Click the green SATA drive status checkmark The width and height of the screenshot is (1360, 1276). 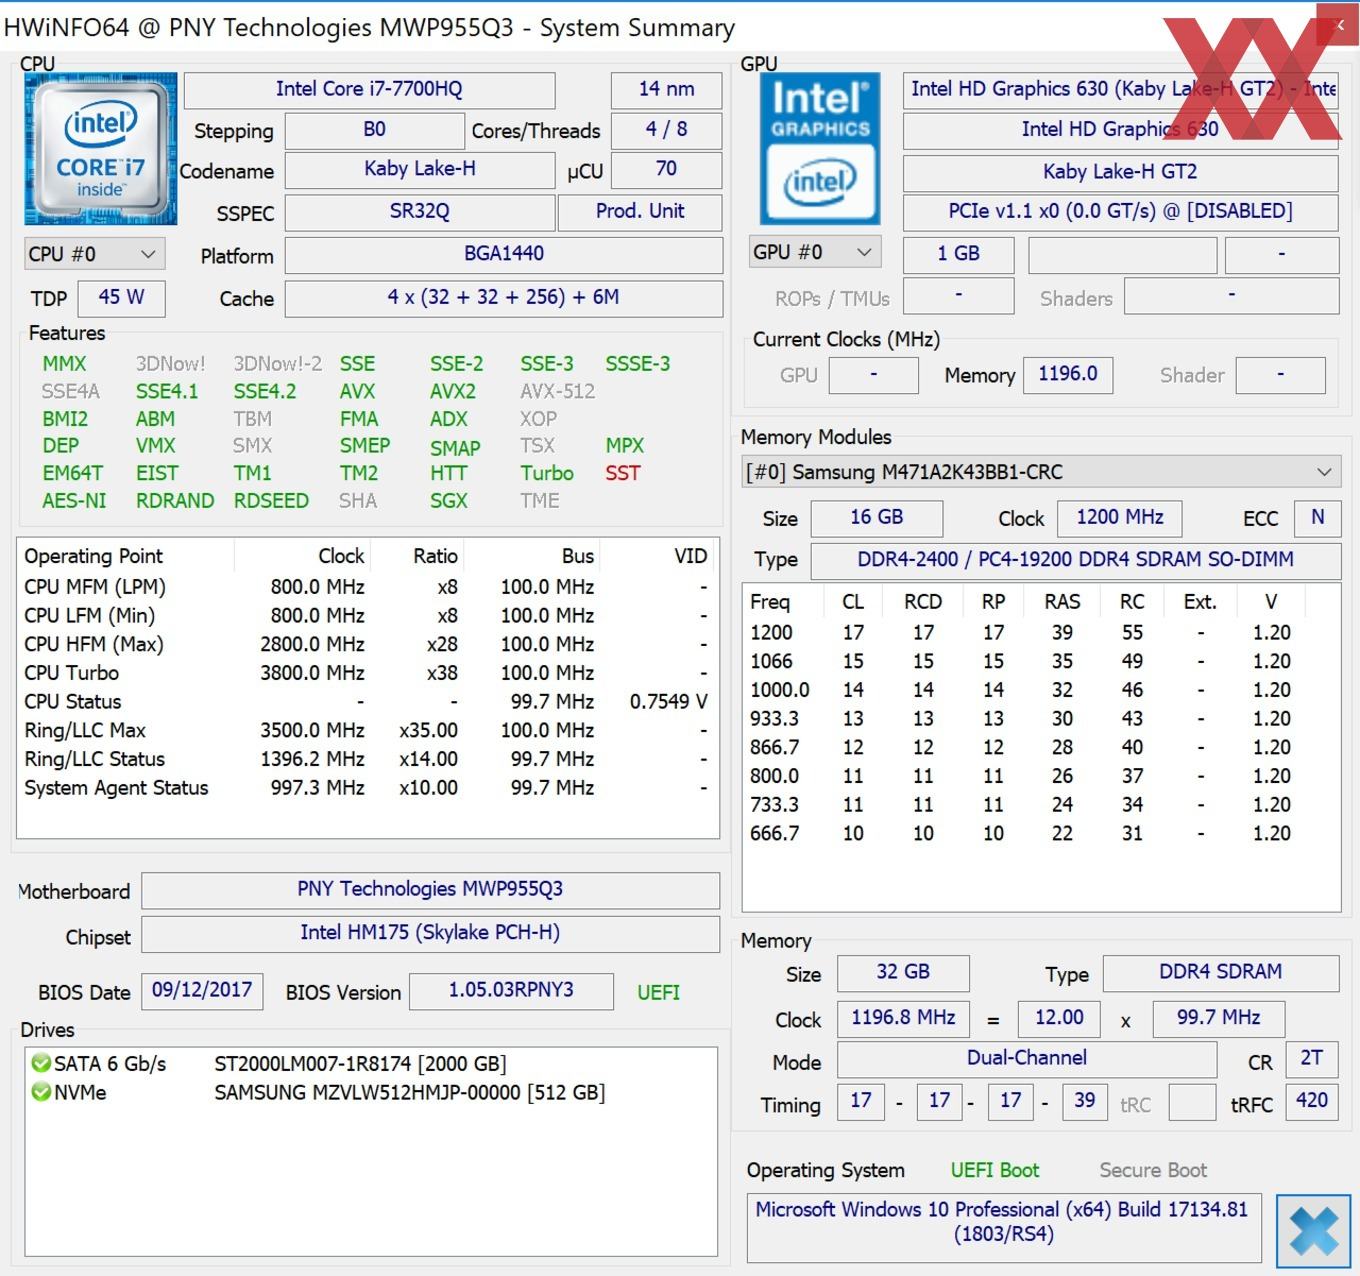tap(41, 1063)
